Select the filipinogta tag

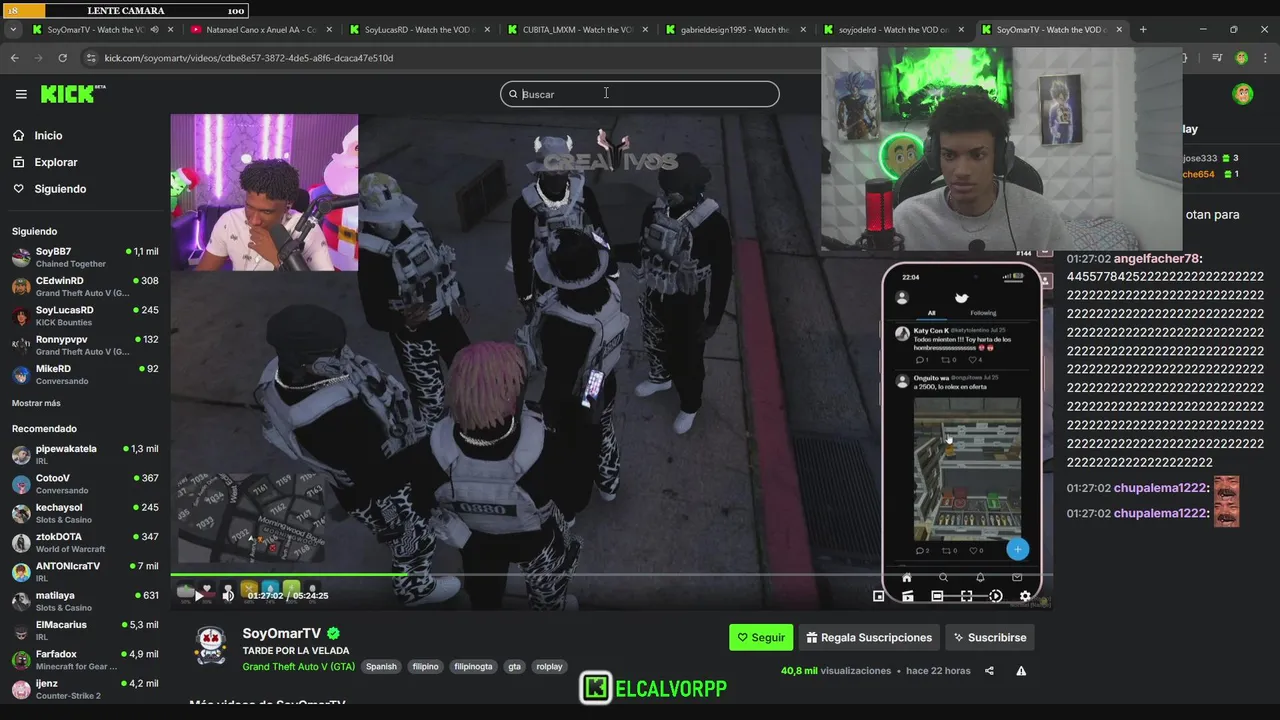473,667
